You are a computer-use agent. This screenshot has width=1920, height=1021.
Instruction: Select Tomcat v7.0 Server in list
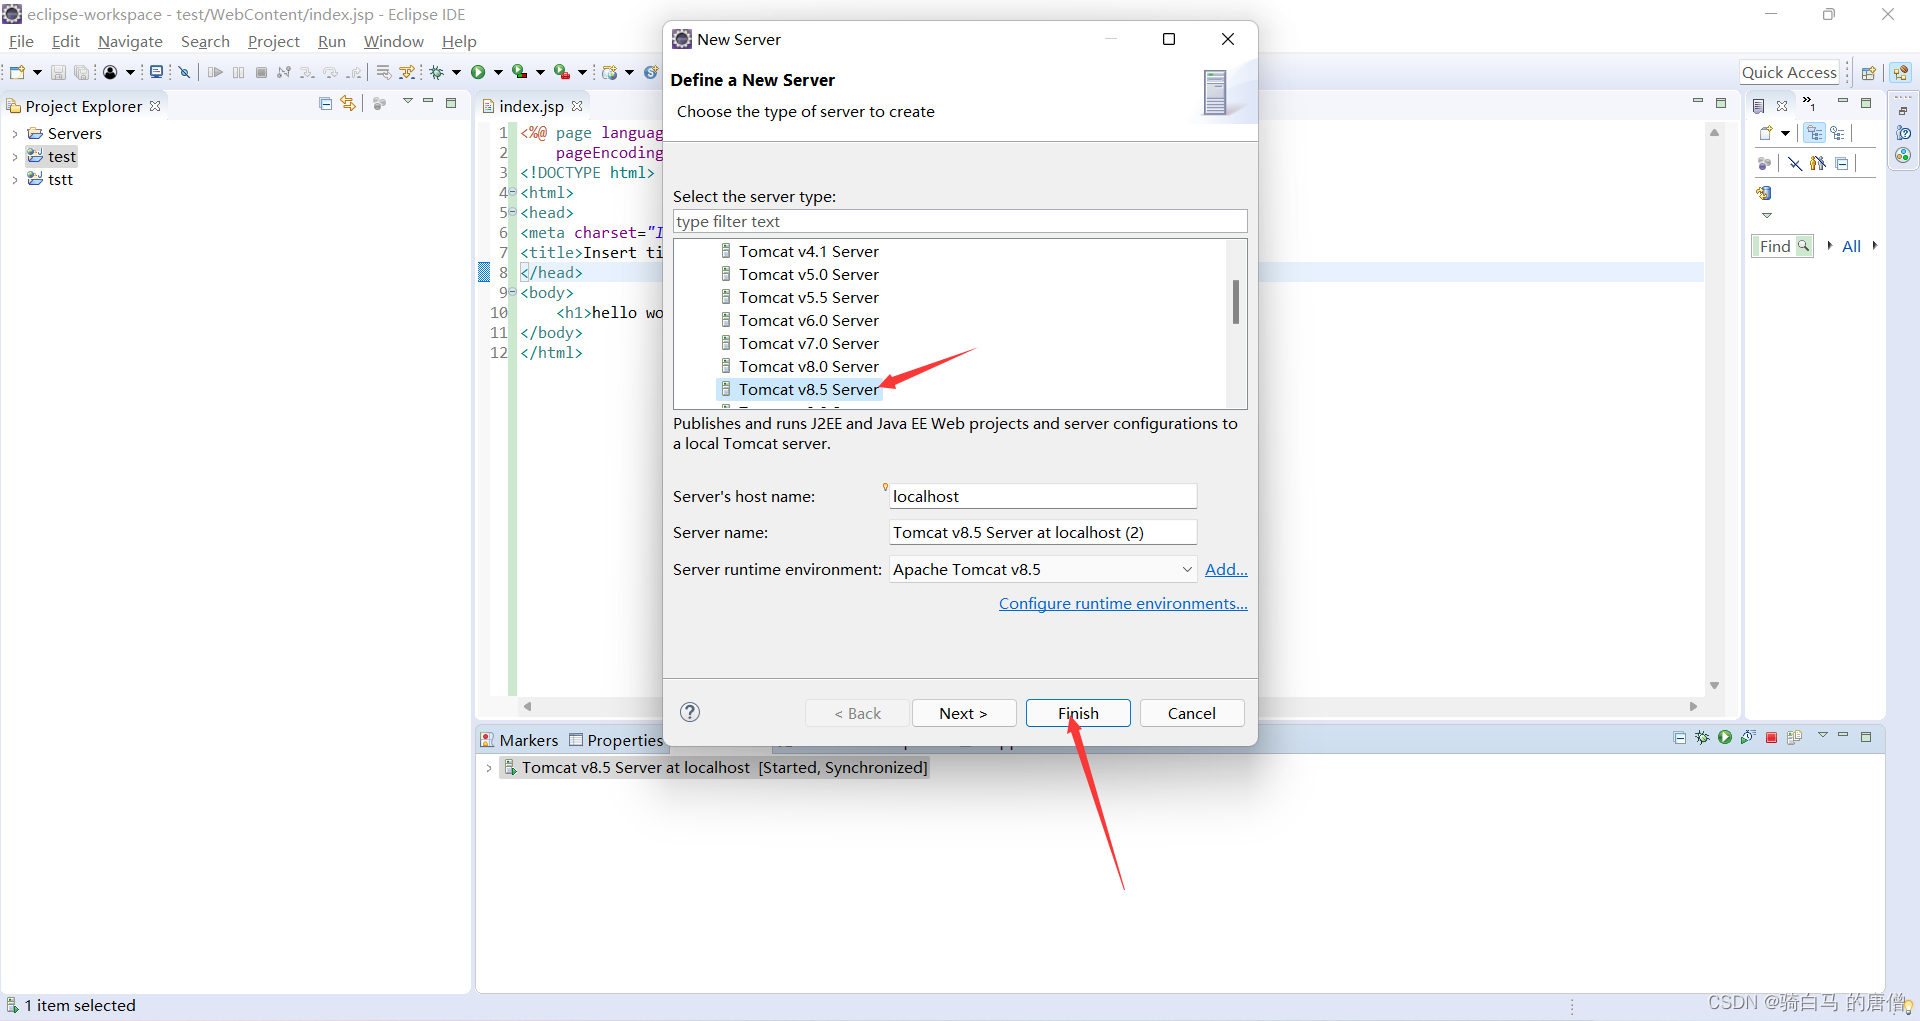(808, 344)
